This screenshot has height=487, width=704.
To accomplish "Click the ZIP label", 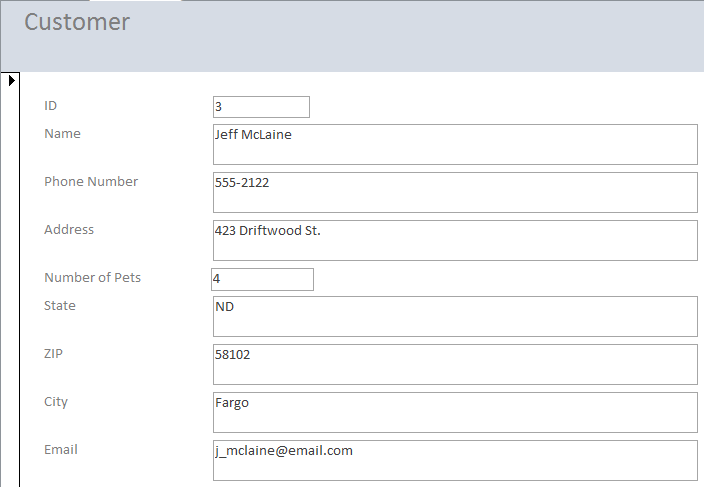I will point(53,354).
